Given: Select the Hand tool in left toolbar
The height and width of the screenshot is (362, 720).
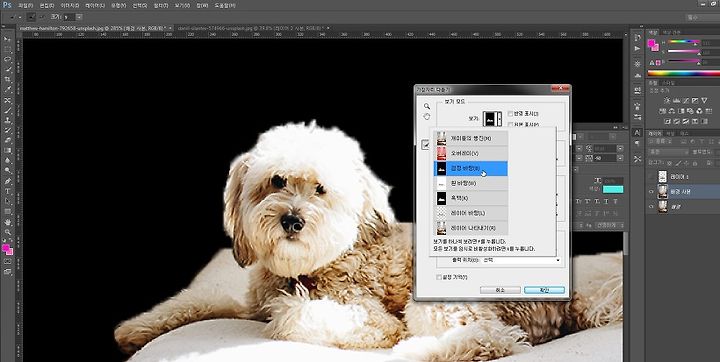Looking at the screenshot, I should pyautogui.click(x=7, y=222).
